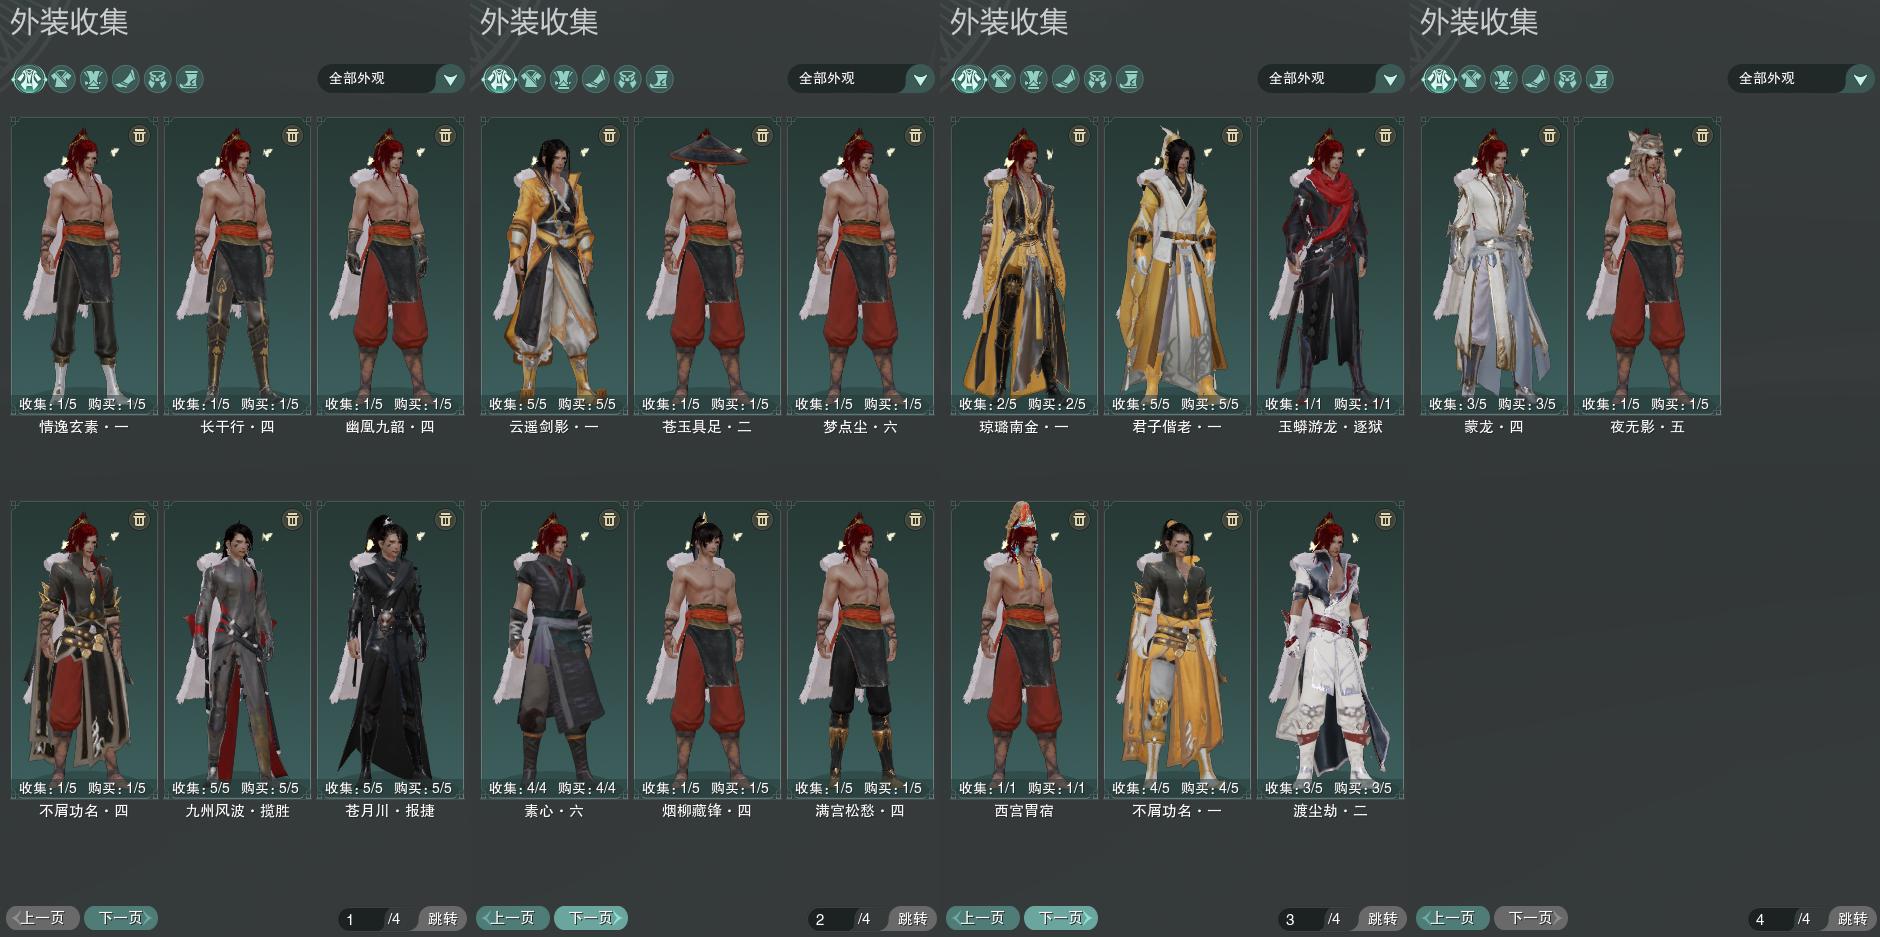
Task: Select full outfit category icon in page 4 panel
Action: point(1439,78)
